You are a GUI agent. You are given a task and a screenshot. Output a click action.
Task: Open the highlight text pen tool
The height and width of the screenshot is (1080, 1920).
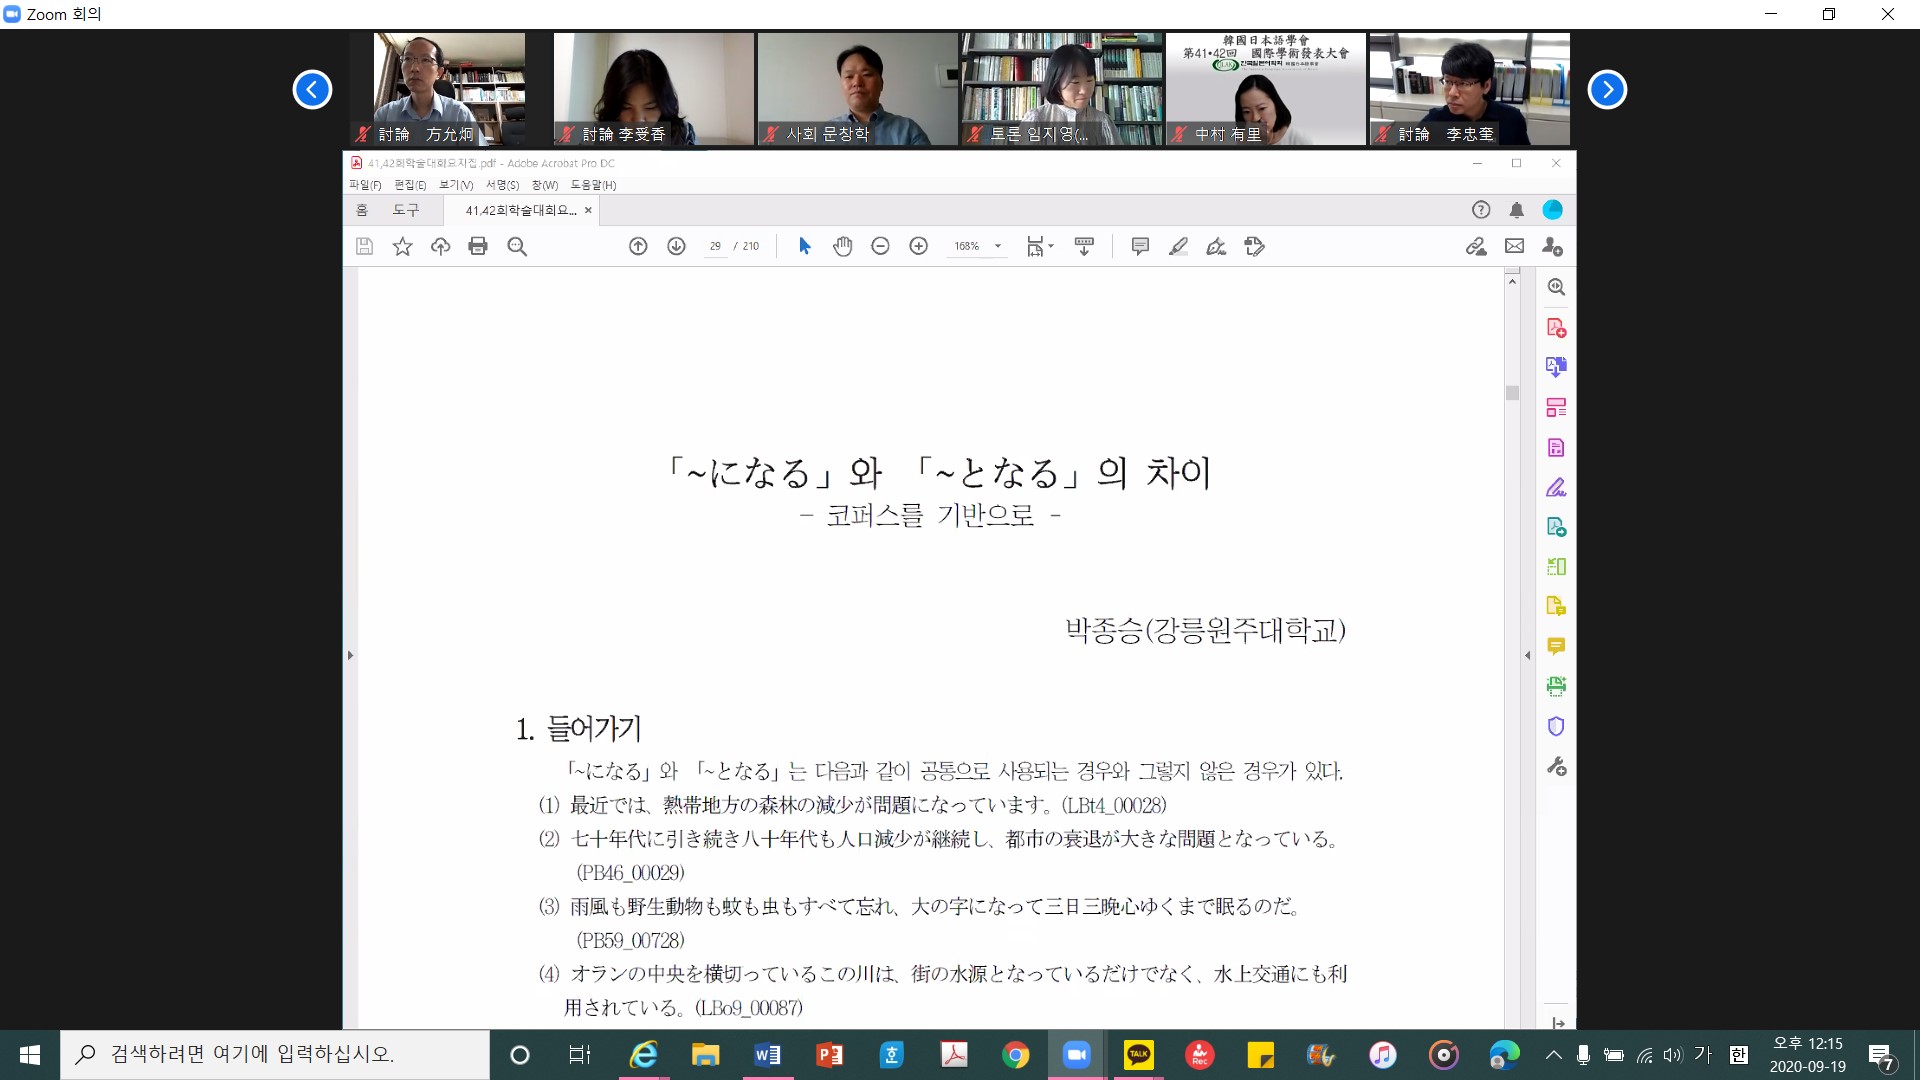point(1178,246)
